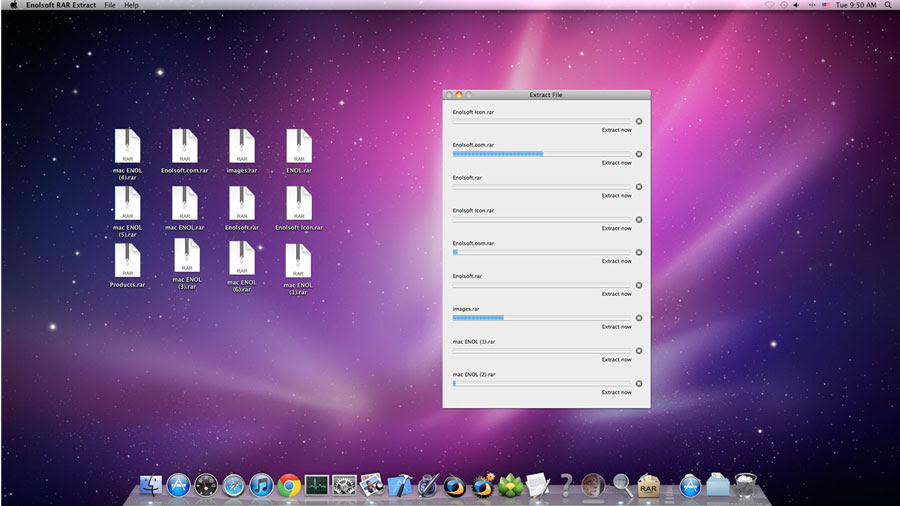The width and height of the screenshot is (900, 506).
Task: Launch Google Chrome from the Dock
Action: click(289, 487)
